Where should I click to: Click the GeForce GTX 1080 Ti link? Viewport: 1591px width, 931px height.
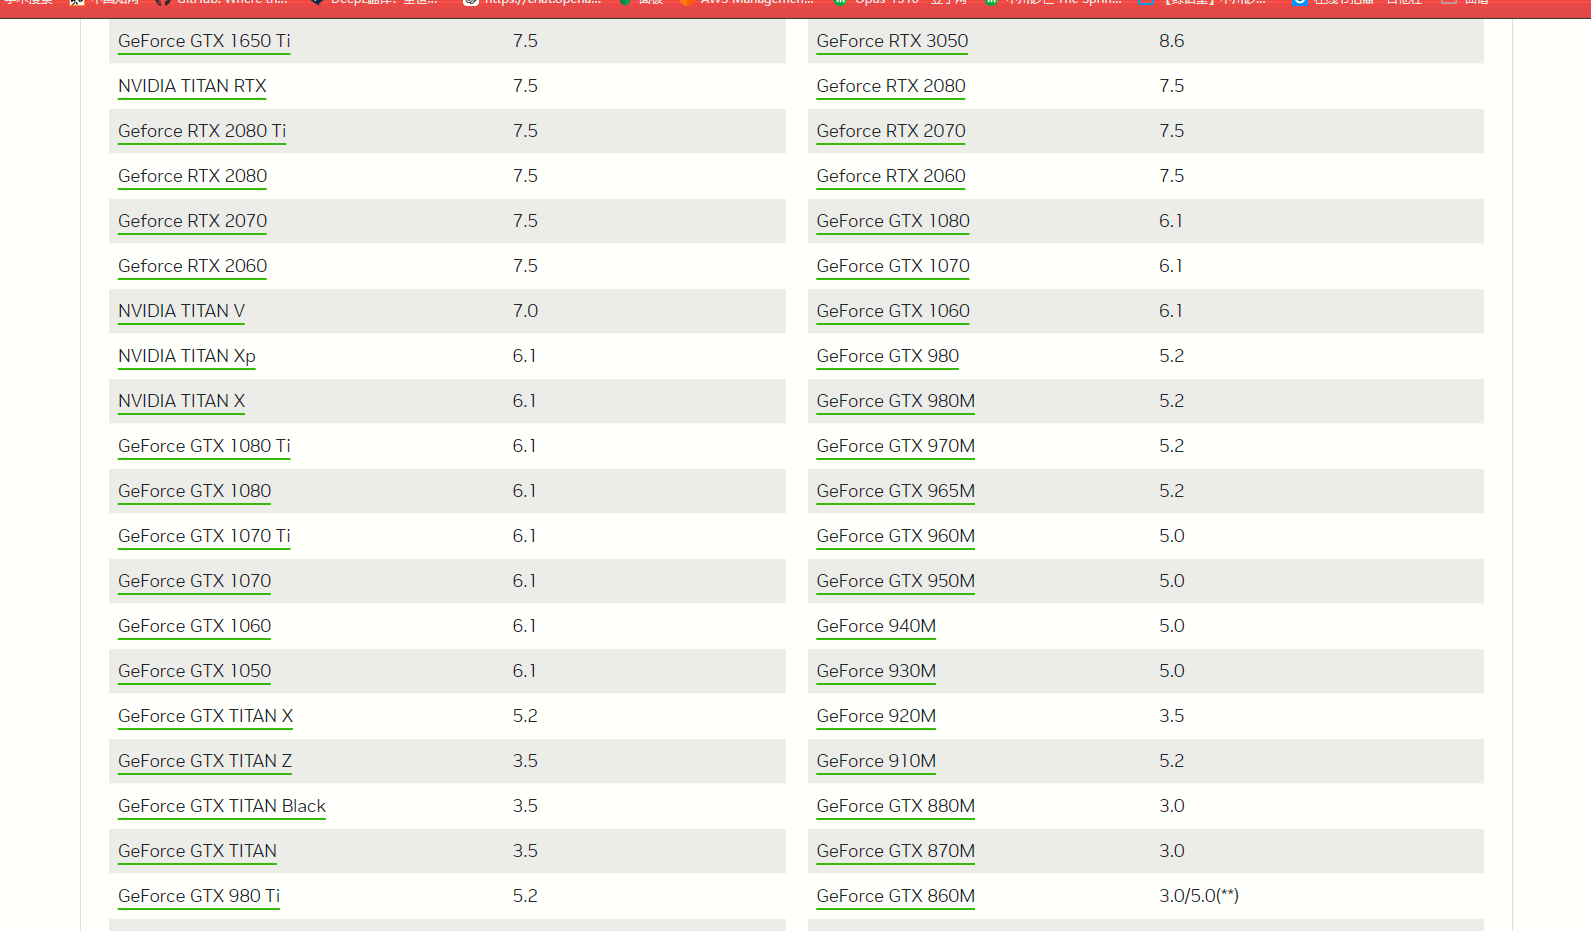click(x=204, y=446)
